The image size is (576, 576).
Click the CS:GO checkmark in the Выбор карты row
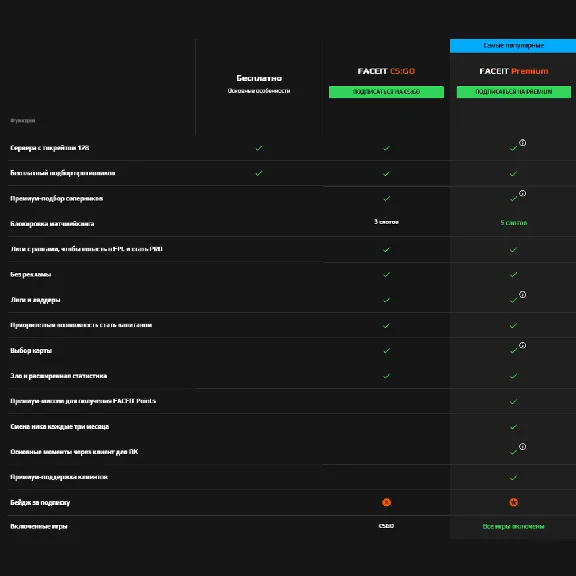(386, 351)
